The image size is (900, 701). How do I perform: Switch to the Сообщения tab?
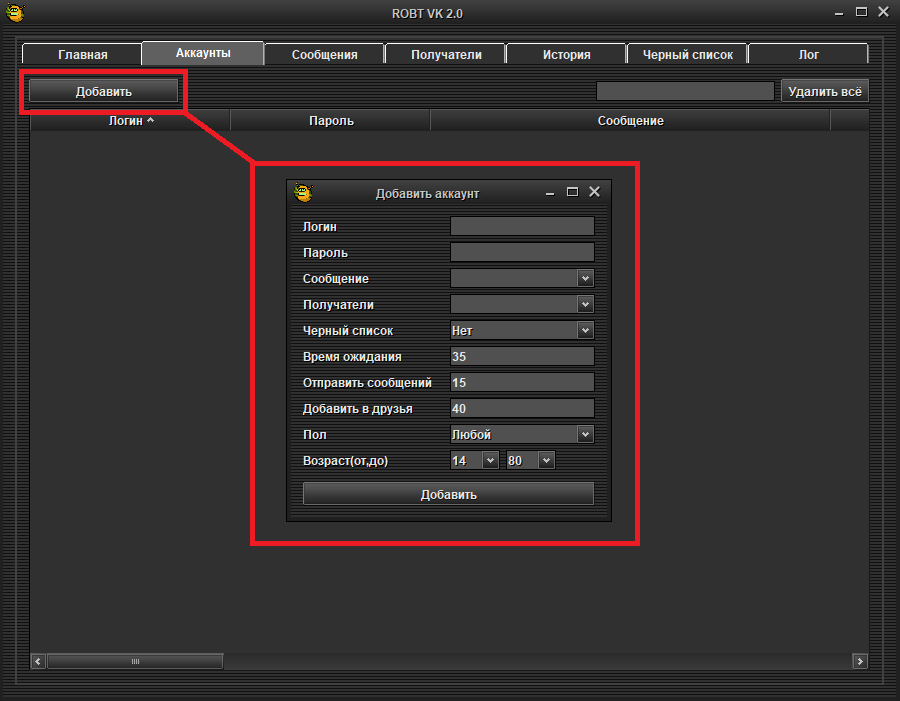324,55
